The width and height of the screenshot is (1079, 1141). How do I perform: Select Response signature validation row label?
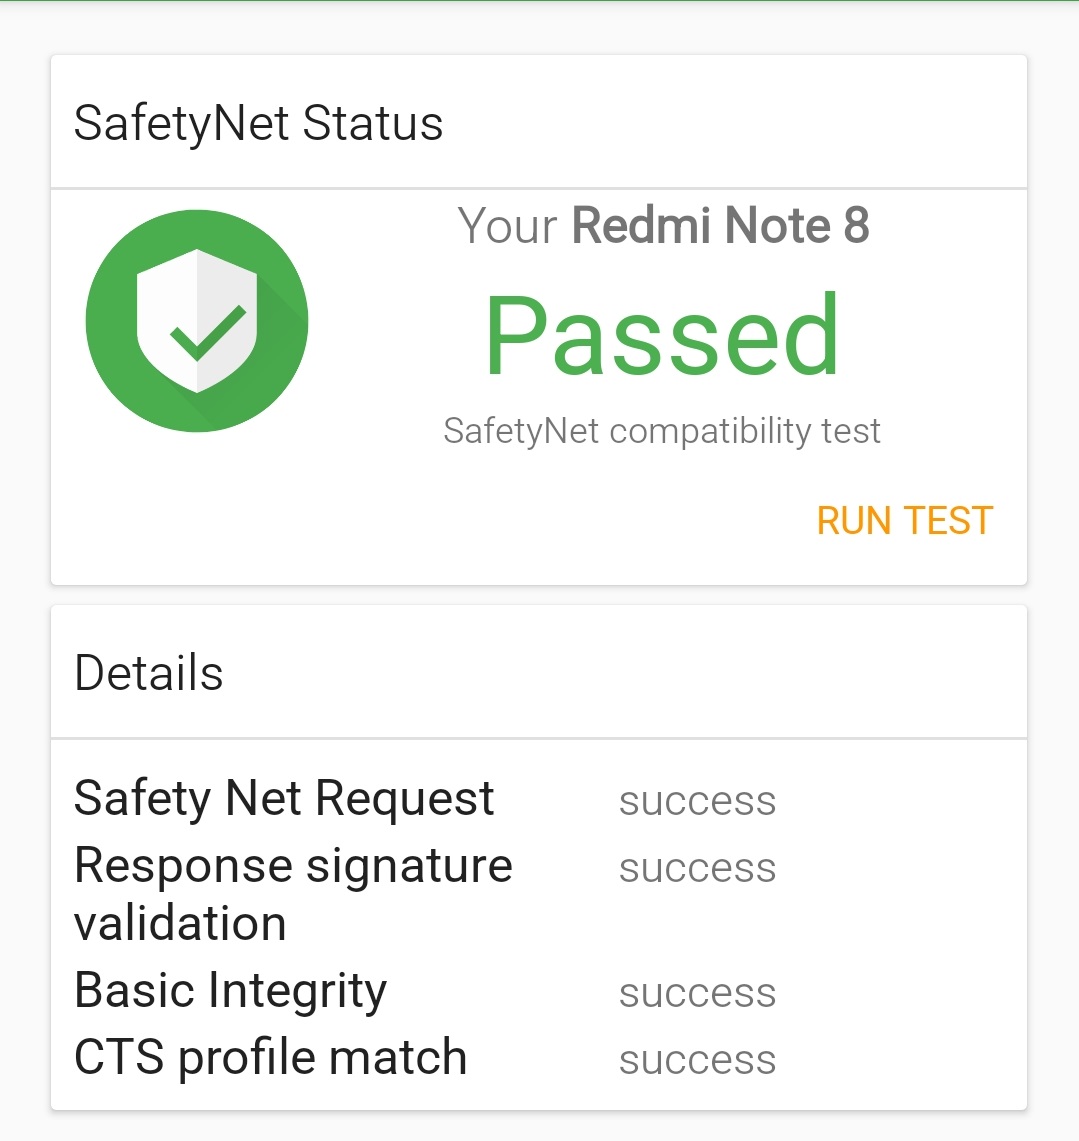pos(293,894)
